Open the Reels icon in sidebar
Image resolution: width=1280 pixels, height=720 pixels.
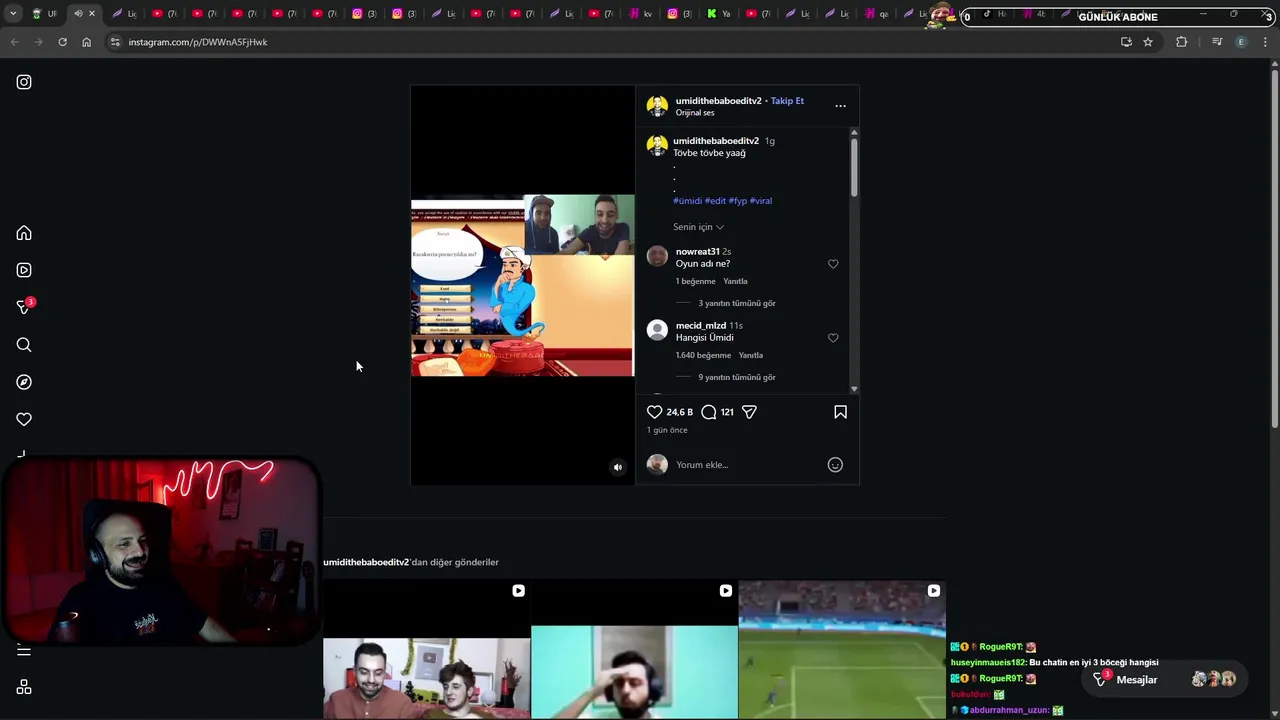24,270
